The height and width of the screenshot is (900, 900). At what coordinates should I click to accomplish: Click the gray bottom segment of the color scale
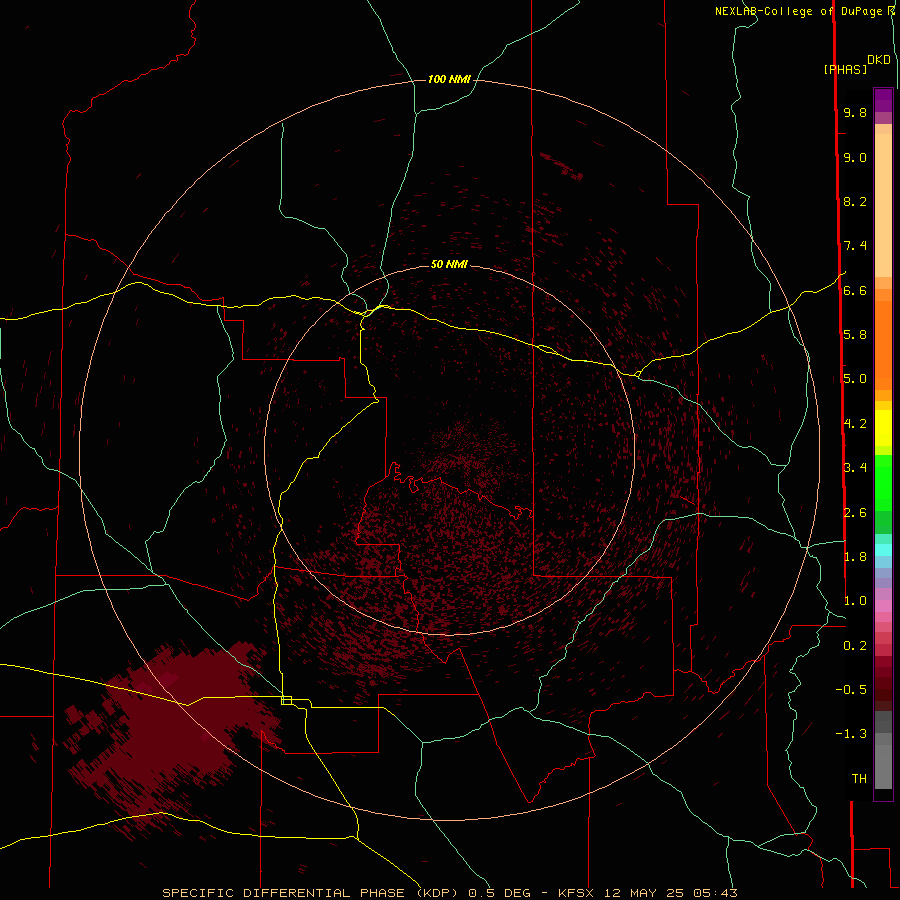(x=883, y=766)
